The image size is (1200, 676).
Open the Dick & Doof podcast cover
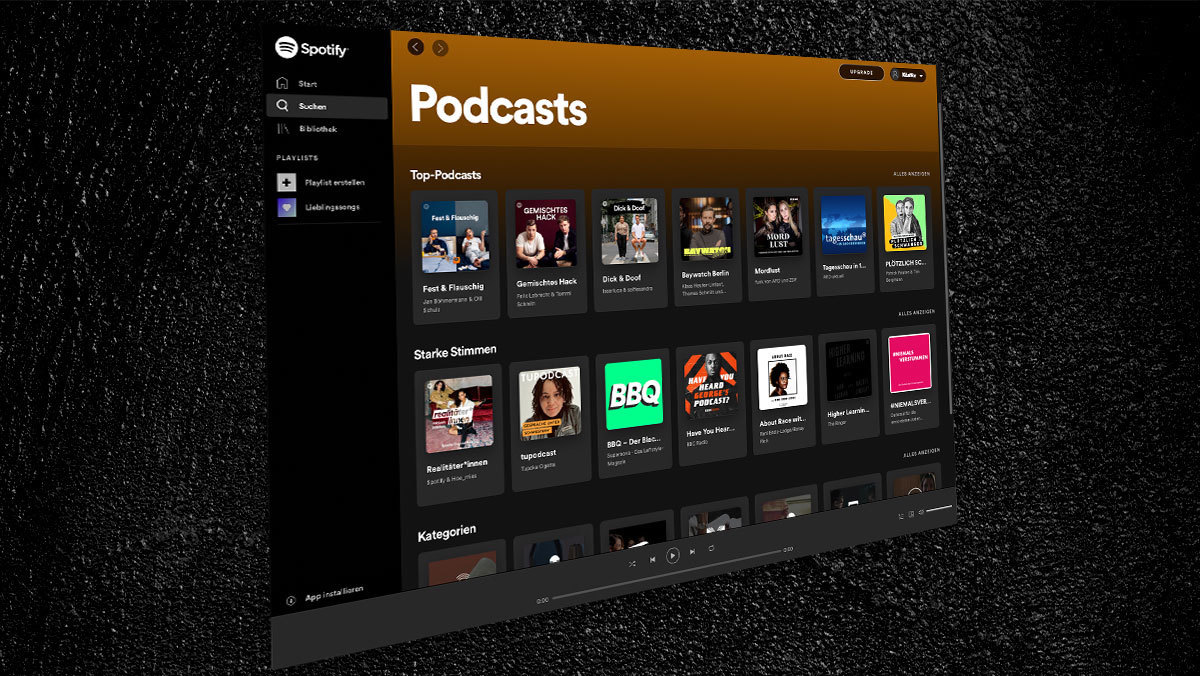[630, 231]
